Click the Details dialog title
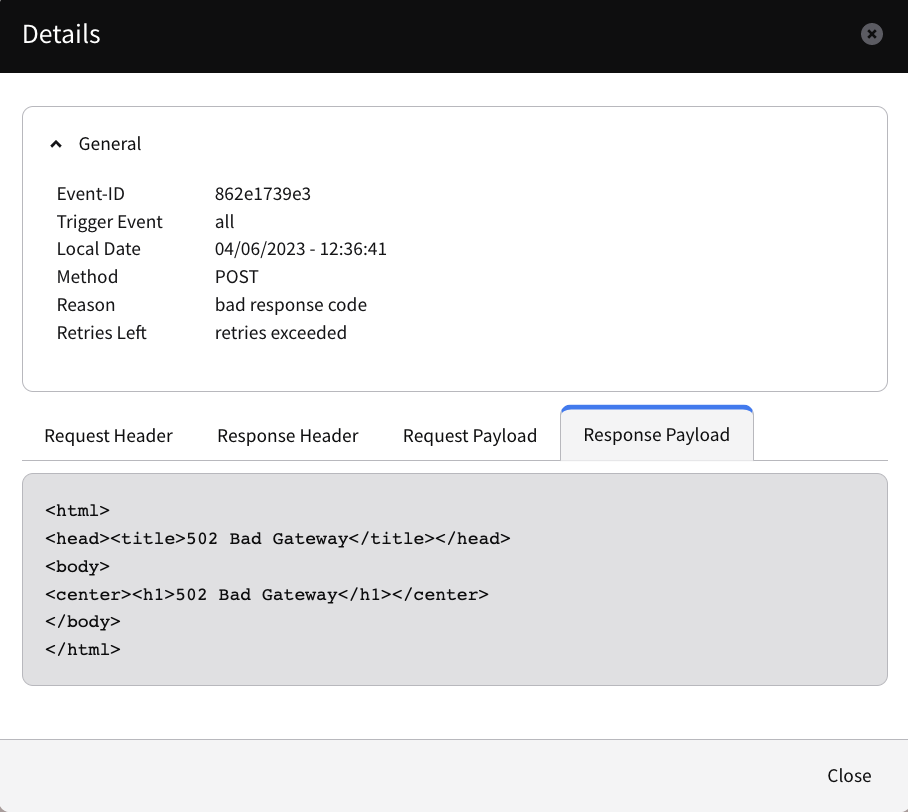The width and height of the screenshot is (908, 812). click(x=61, y=34)
